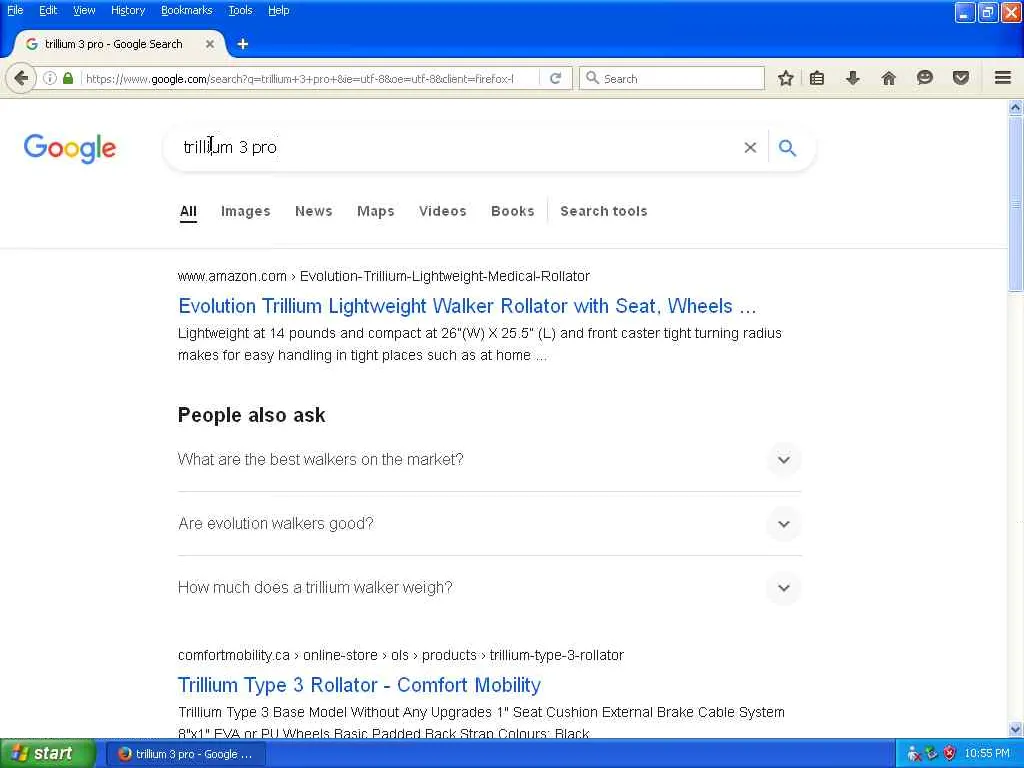The image size is (1024, 768).
Task: Submit search with Google magnifier icon
Action: coord(788,148)
